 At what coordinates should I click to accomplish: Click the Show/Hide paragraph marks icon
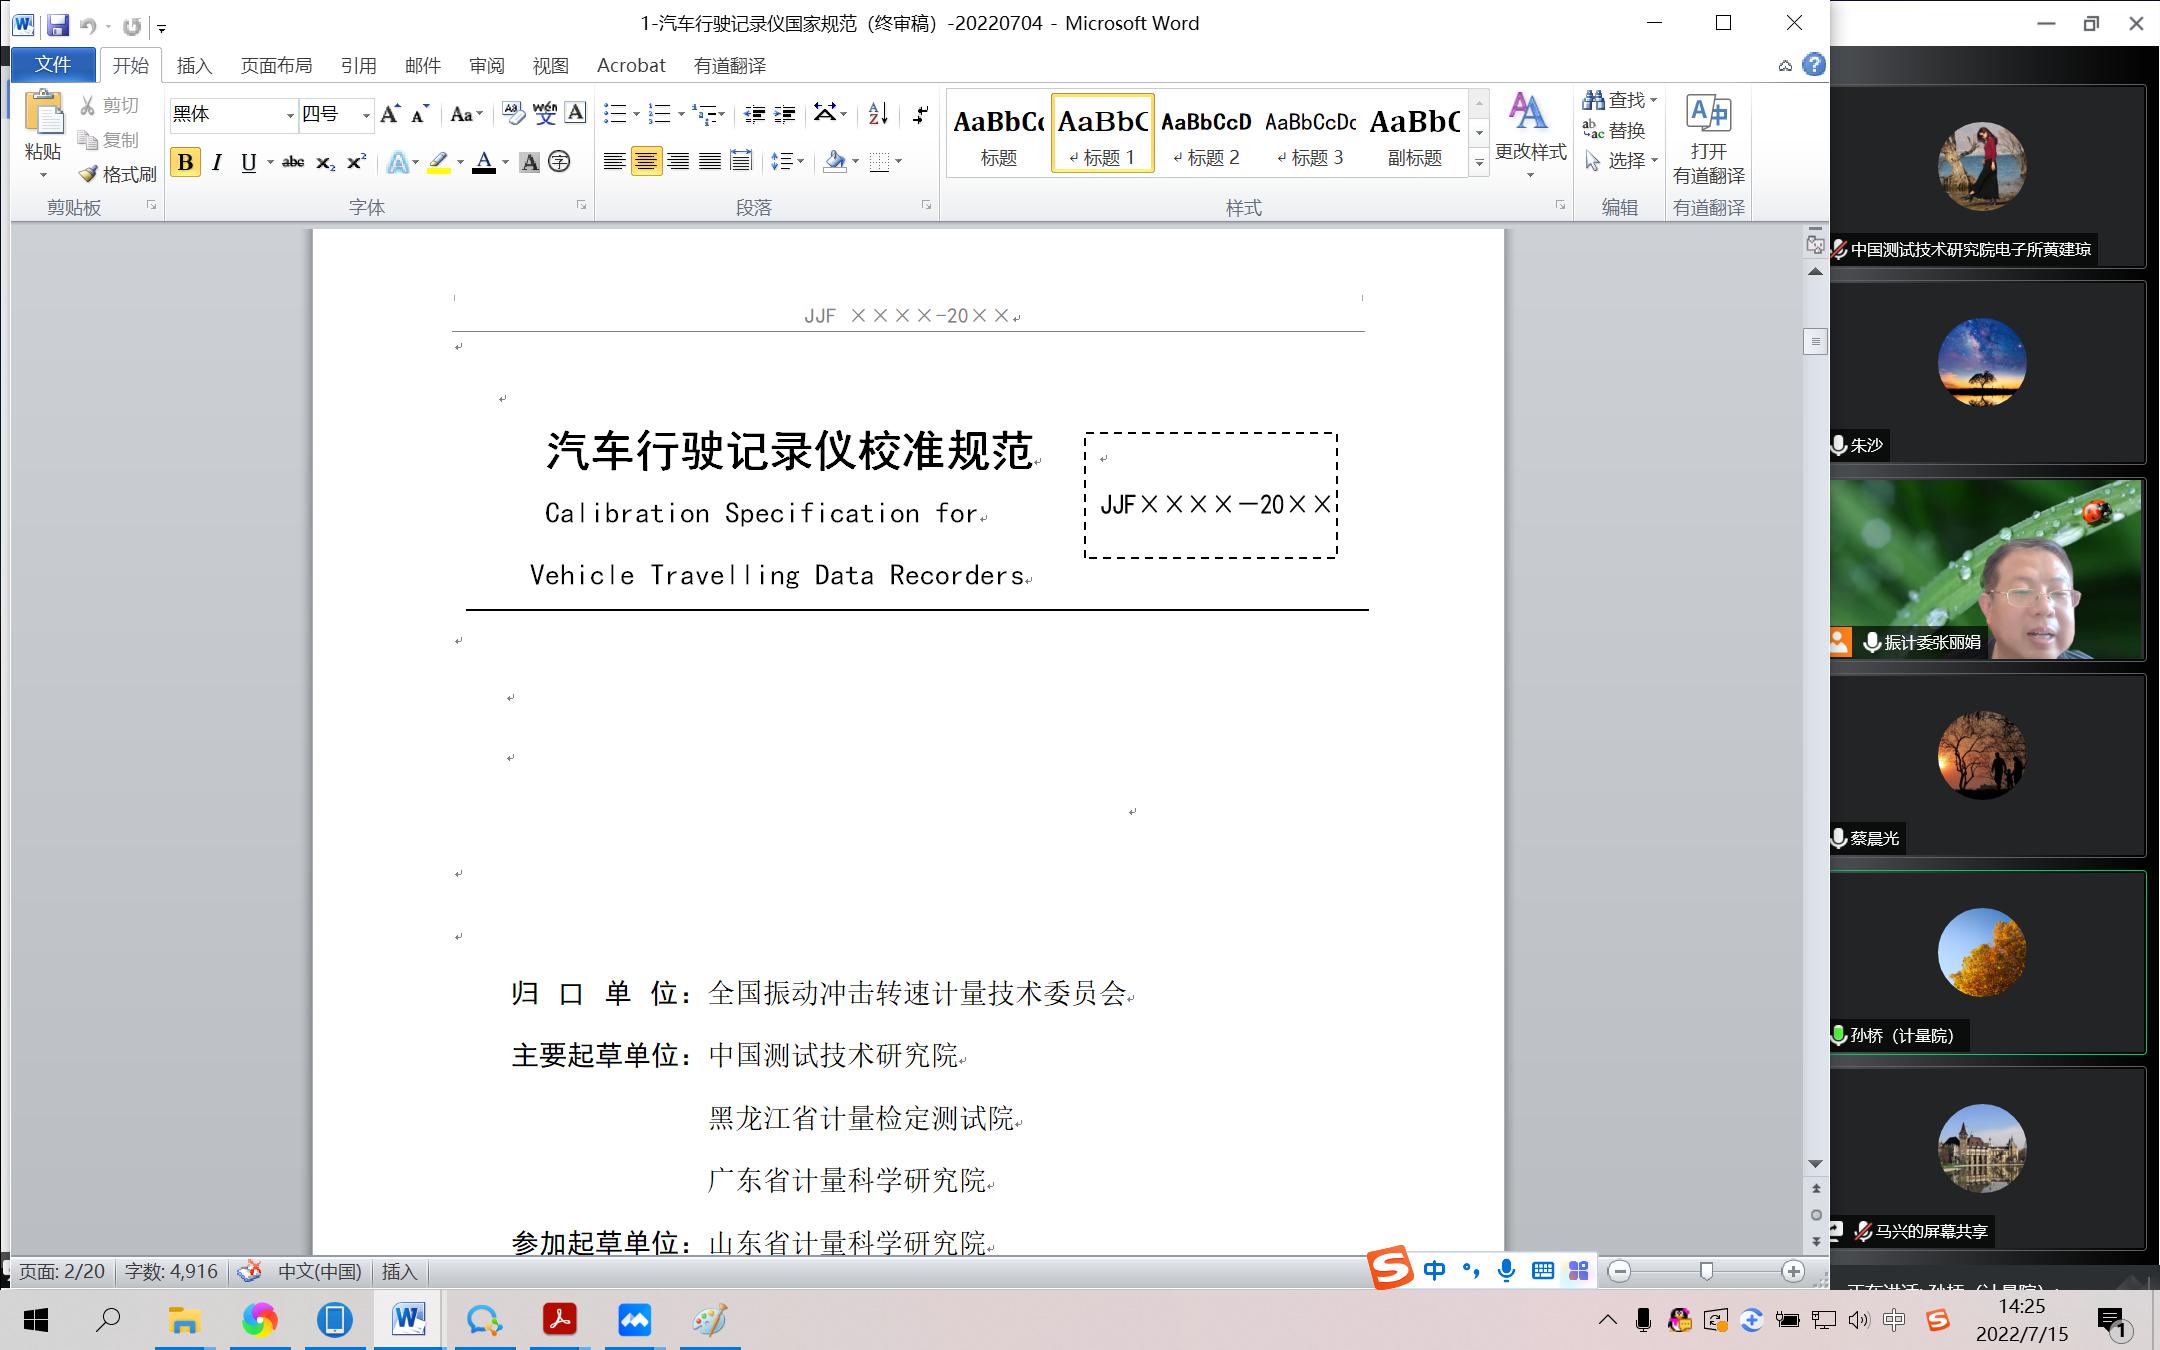920,114
